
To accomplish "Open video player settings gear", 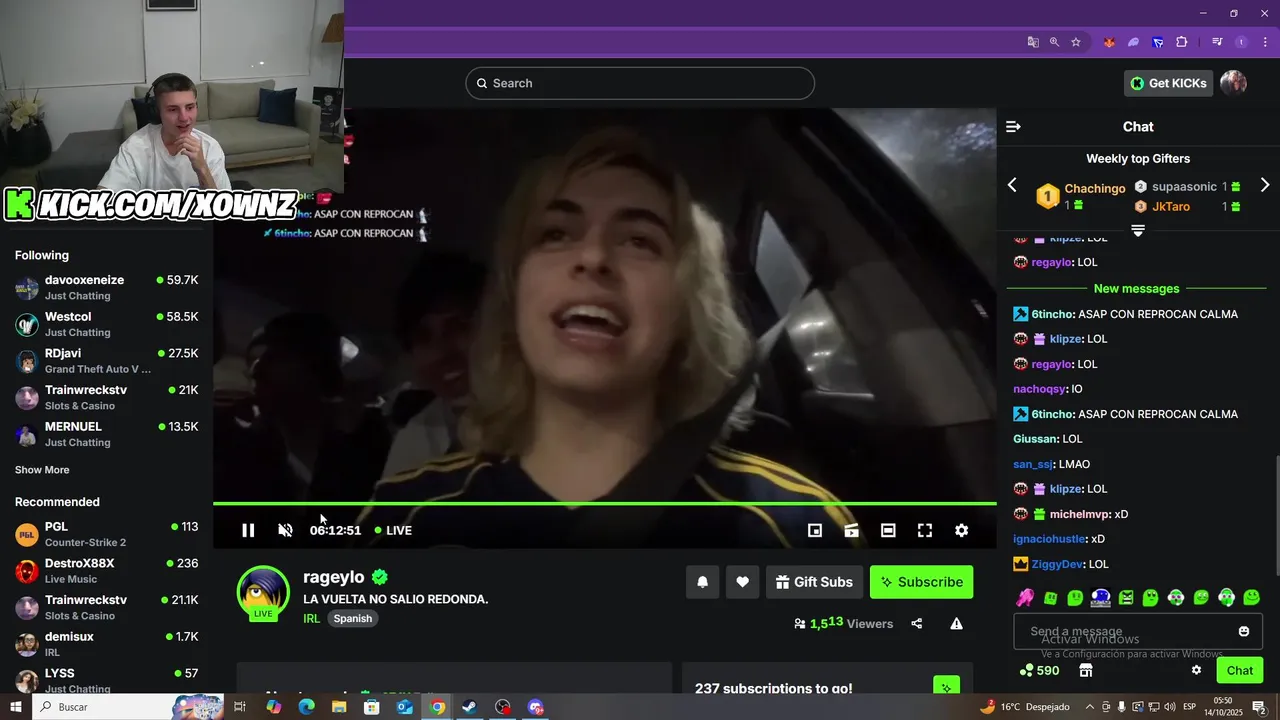I will tap(961, 530).
